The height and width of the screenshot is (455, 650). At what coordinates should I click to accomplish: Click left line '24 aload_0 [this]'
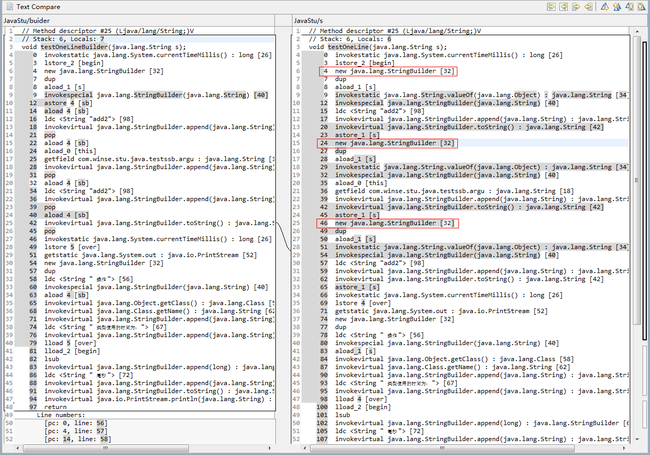click(x=63, y=151)
